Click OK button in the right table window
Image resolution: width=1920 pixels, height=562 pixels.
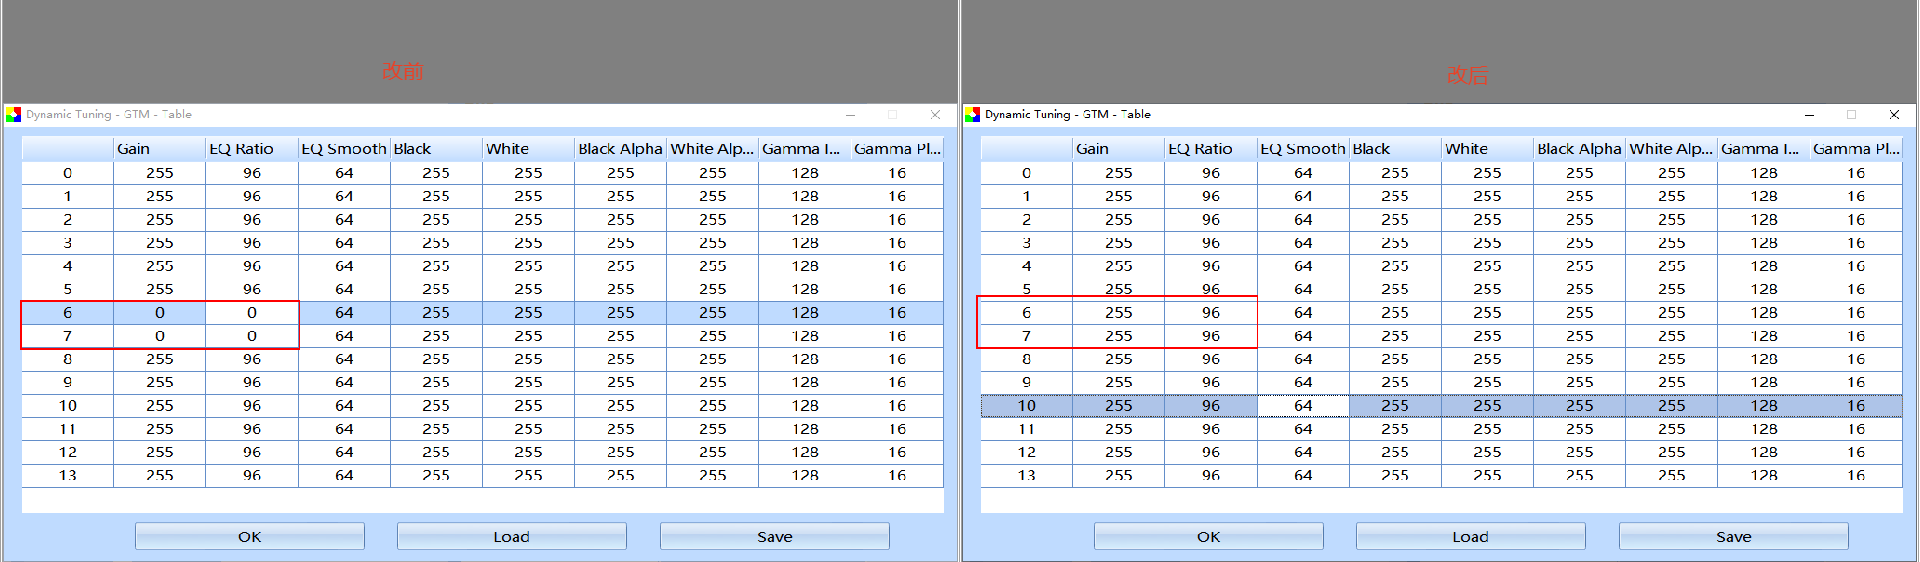click(1208, 537)
